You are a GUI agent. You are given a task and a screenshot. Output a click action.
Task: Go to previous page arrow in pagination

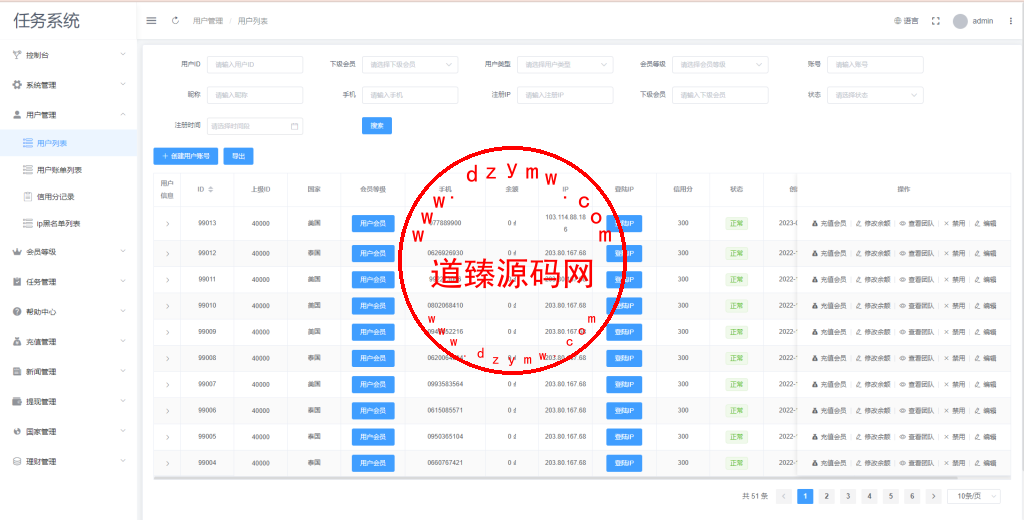(x=784, y=496)
